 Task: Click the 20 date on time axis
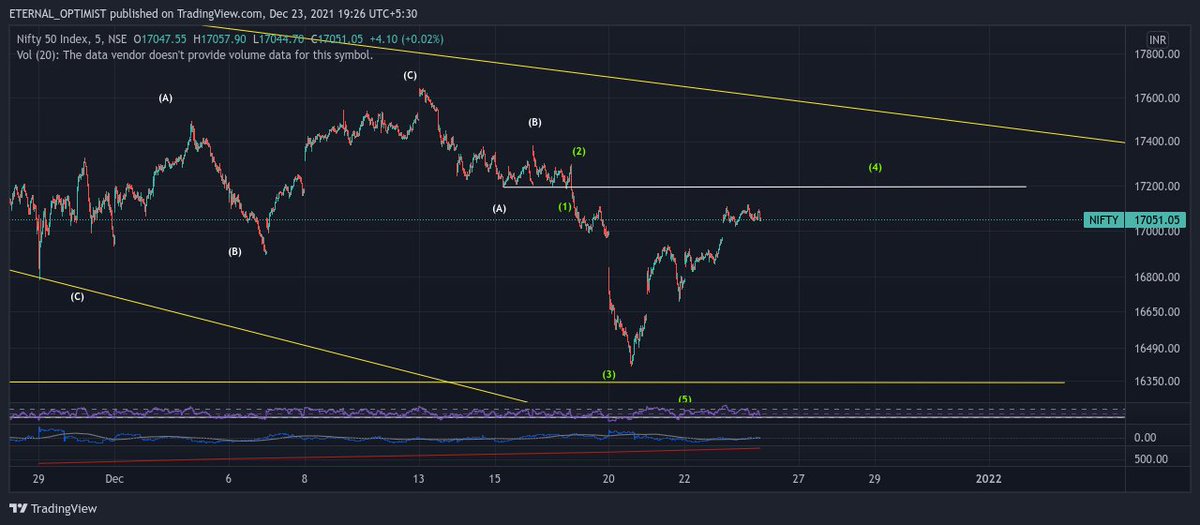click(608, 479)
